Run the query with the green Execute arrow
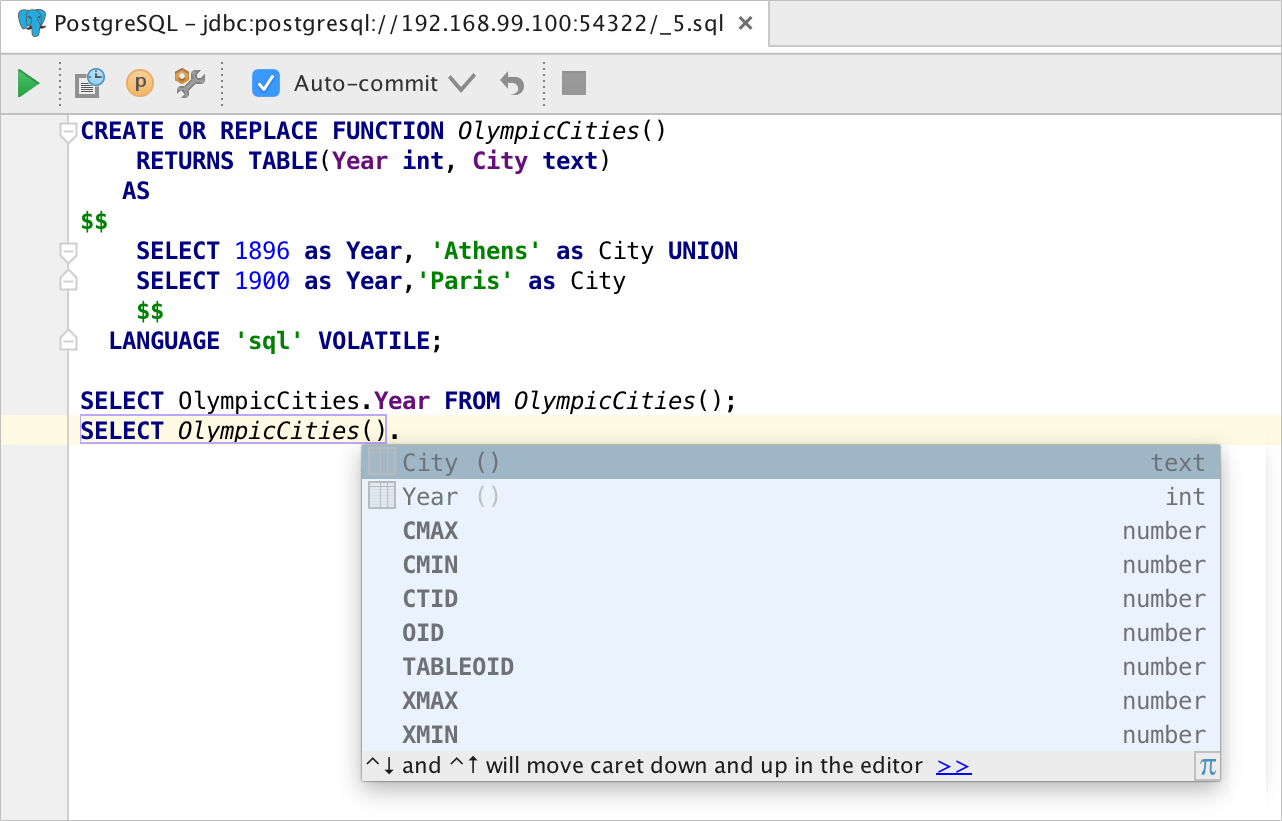The height and width of the screenshot is (821, 1282). coord(28,84)
